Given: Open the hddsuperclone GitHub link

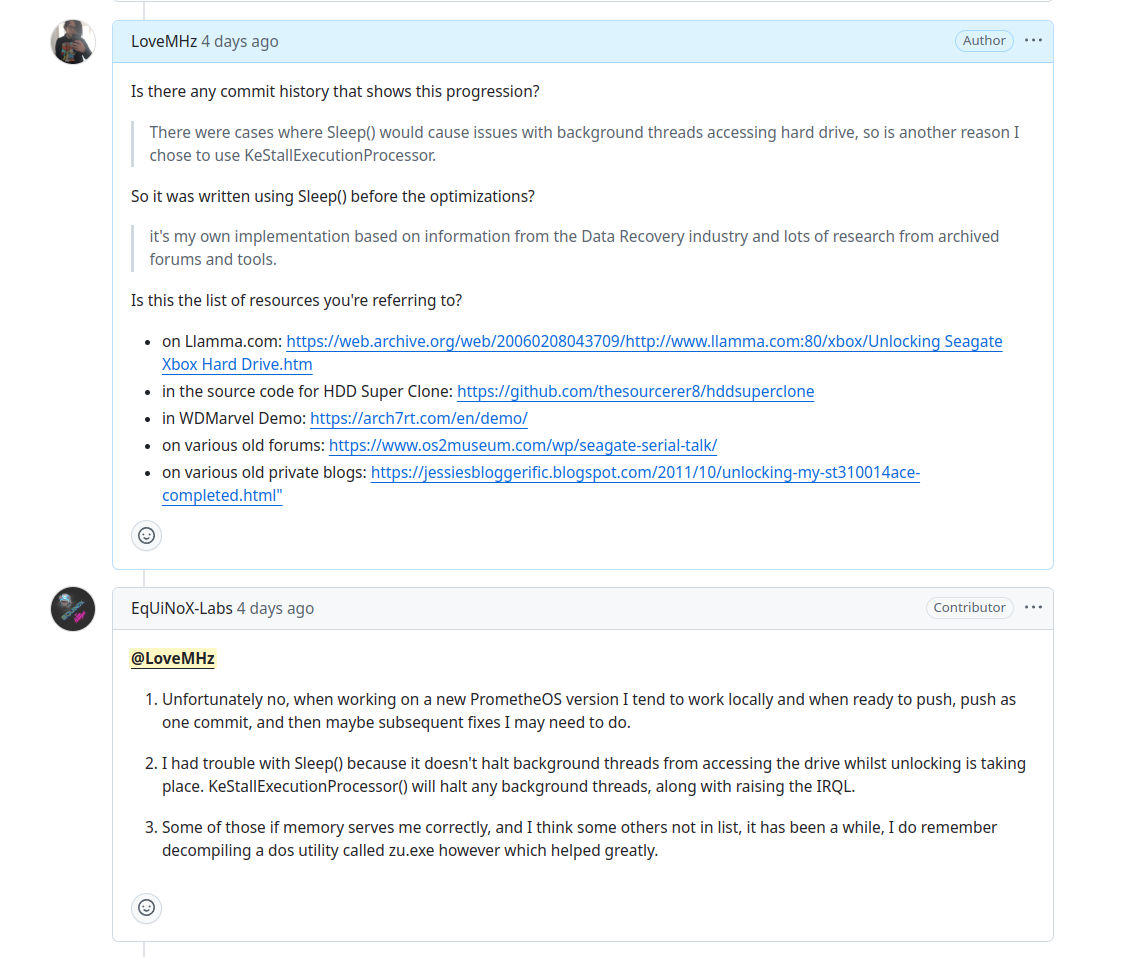Looking at the screenshot, I should point(636,392).
